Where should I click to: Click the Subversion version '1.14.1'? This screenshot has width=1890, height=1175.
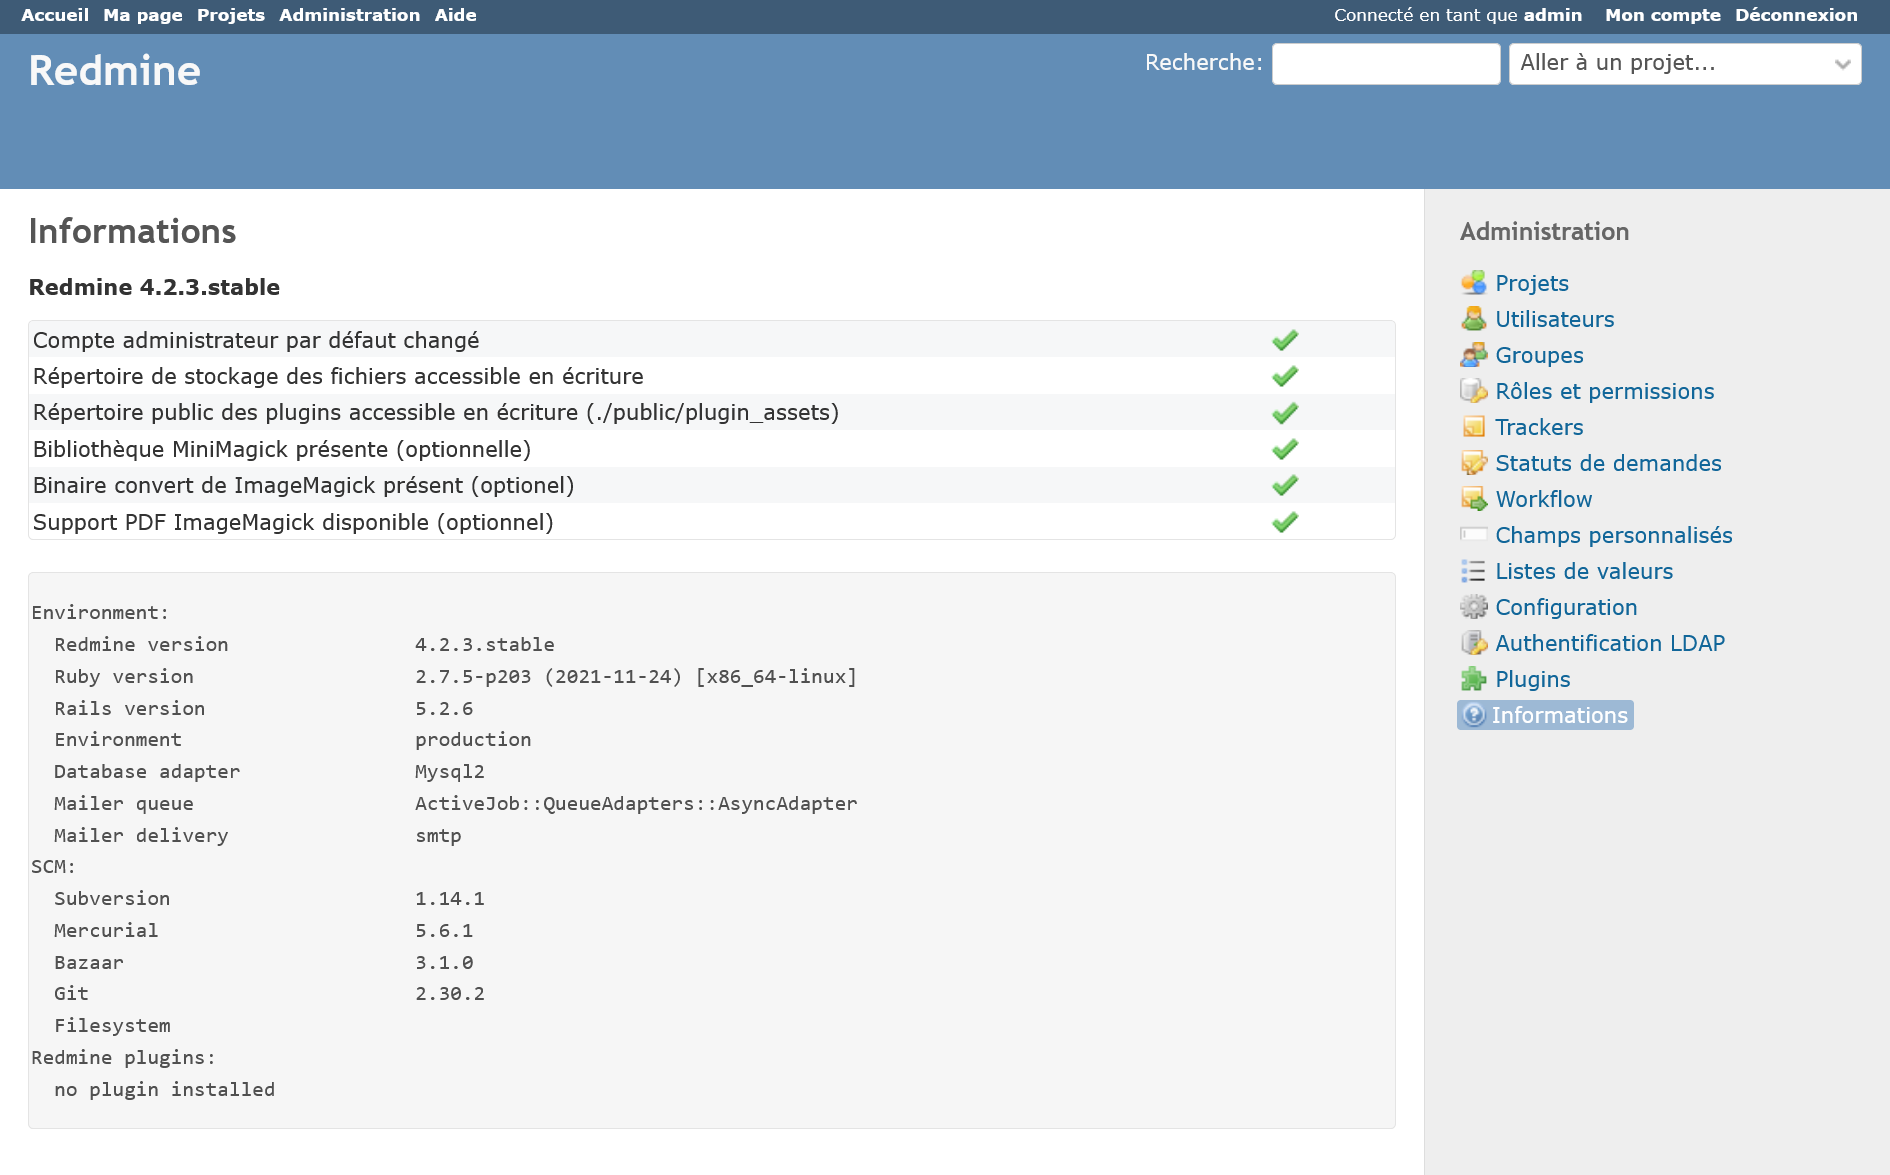click(450, 899)
